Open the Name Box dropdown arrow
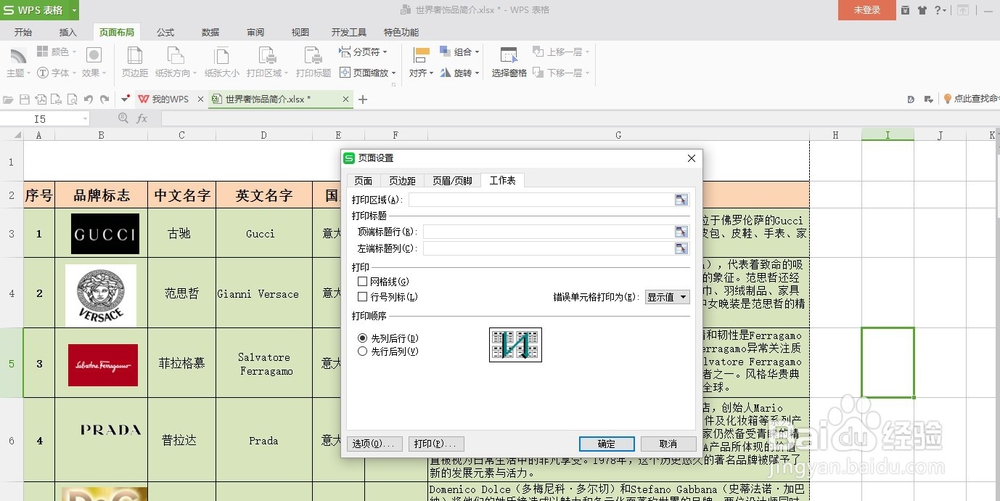The width and height of the screenshot is (1000, 501). pyautogui.click(x=84, y=119)
